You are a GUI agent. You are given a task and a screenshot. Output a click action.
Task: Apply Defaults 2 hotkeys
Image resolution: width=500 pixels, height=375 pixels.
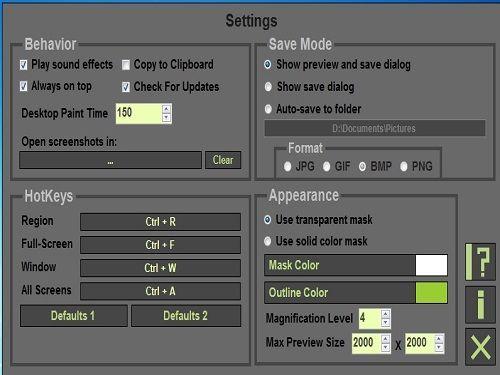186,316
